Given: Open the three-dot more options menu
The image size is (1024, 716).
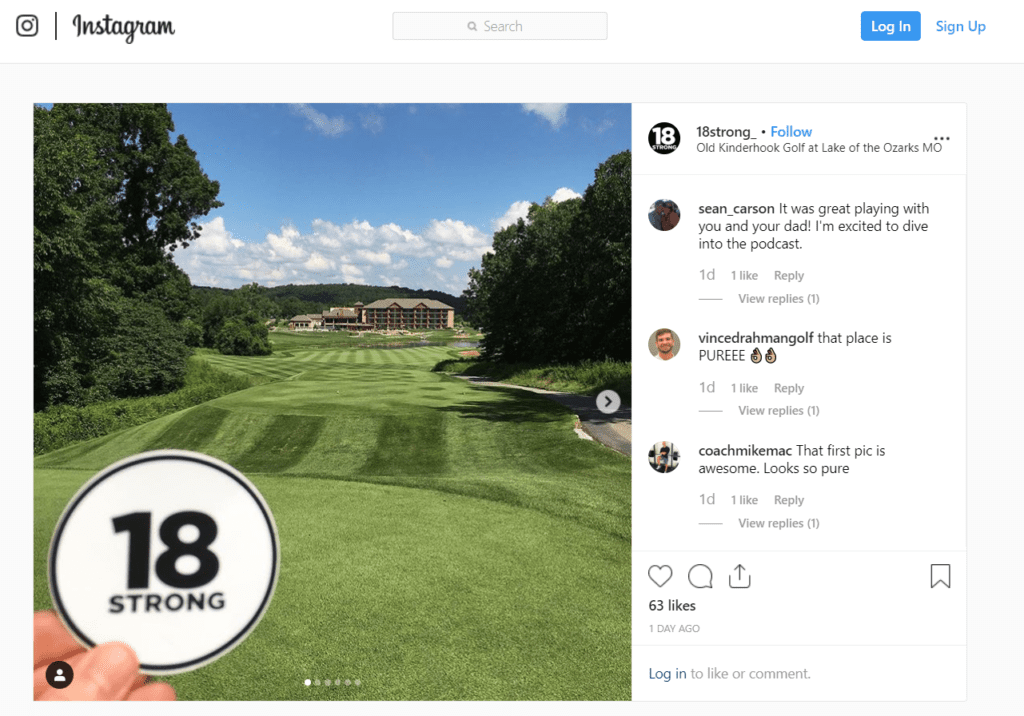Looking at the screenshot, I should pos(941,138).
